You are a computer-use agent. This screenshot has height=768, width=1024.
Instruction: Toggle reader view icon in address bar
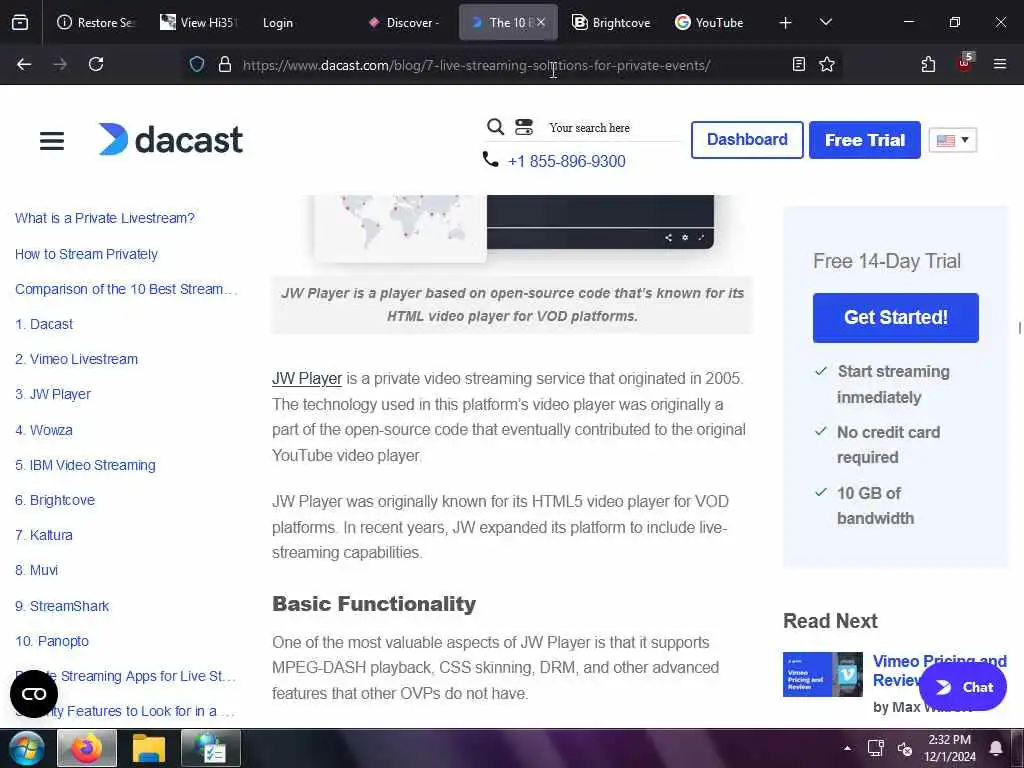(x=799, y=64)
